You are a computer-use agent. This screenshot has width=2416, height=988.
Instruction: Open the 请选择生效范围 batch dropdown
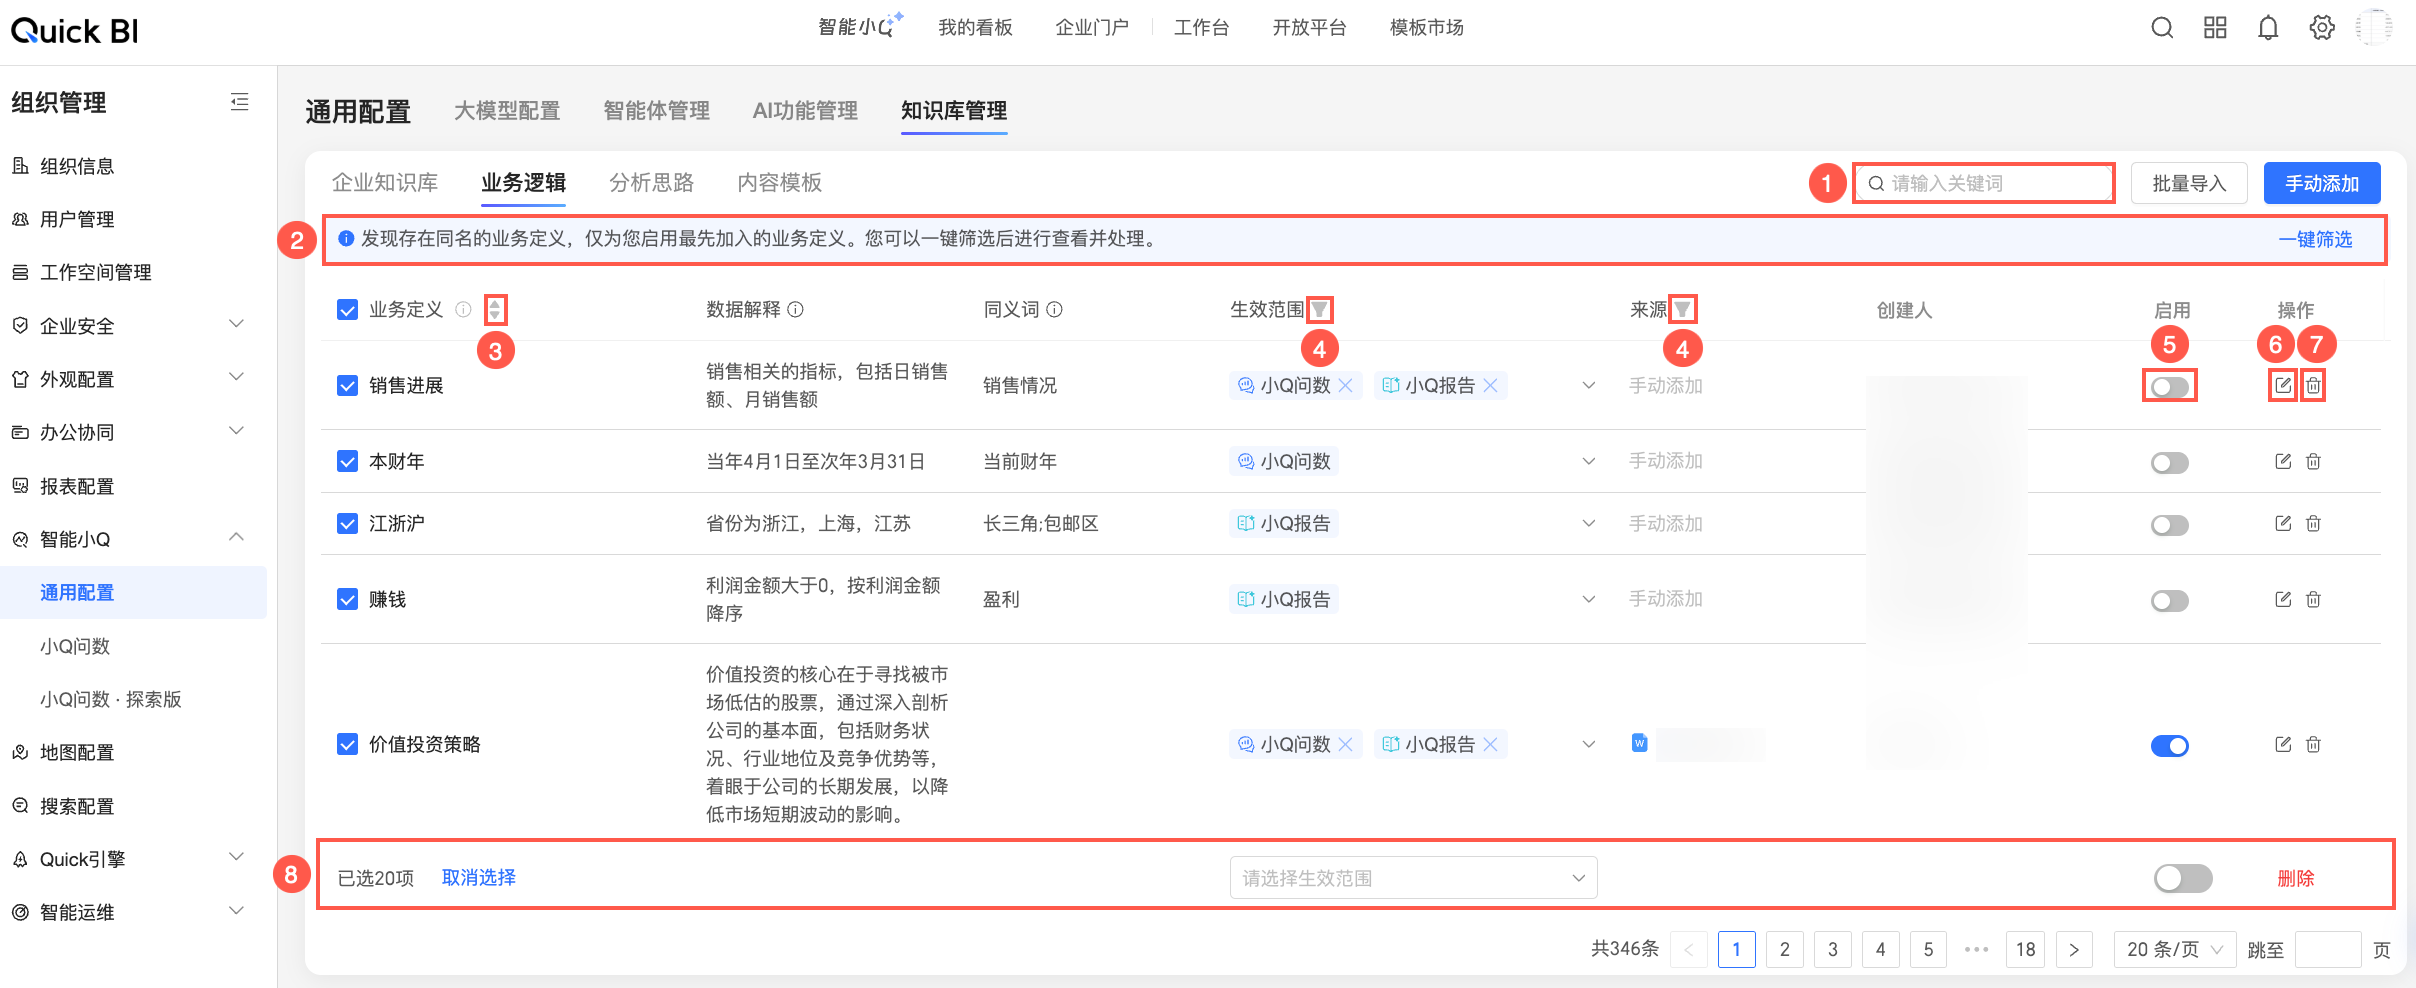pos(1413,878)
